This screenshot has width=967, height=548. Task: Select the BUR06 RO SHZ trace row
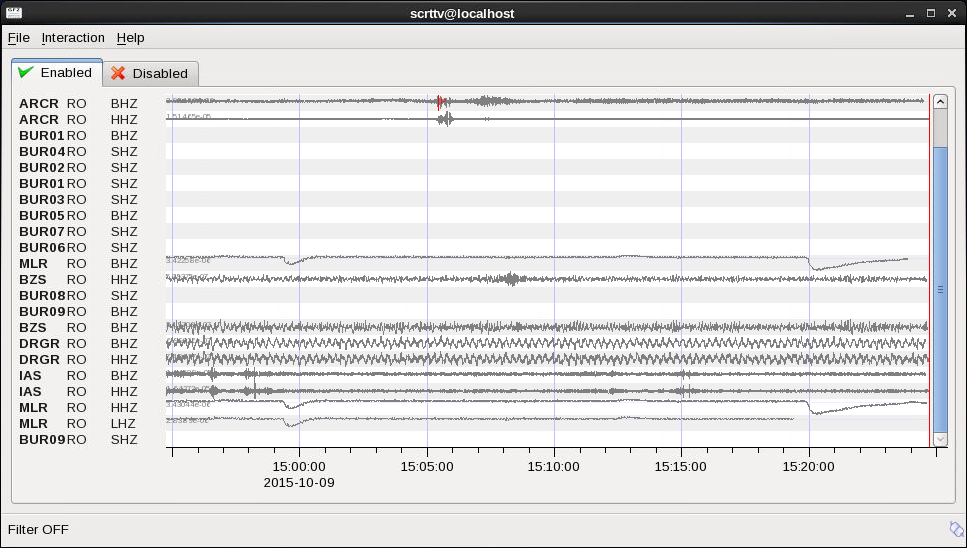pos(474,247)
